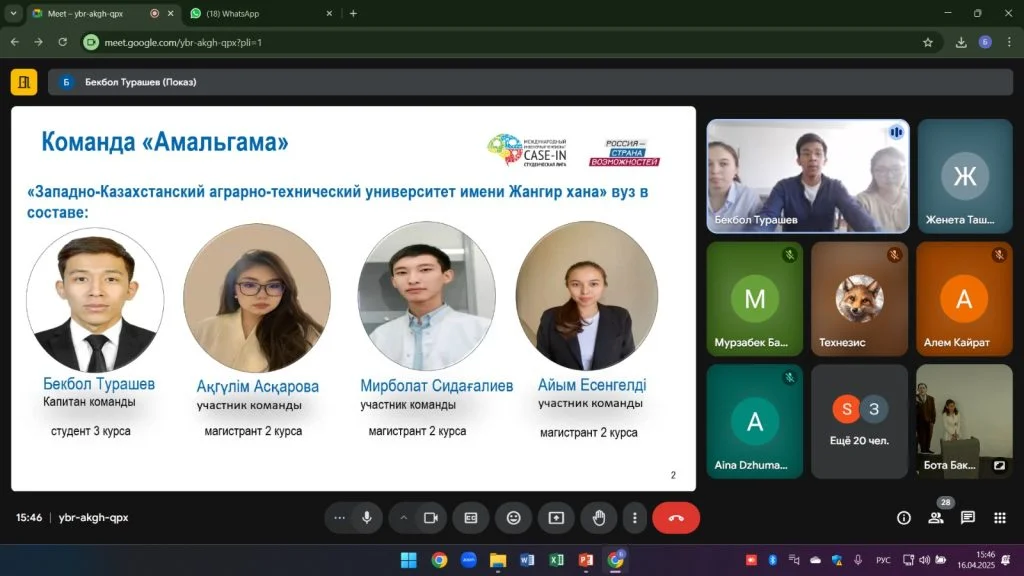Close the WhatsApp tab
This screenshot has width=1024, height=576.
(329, 13)
